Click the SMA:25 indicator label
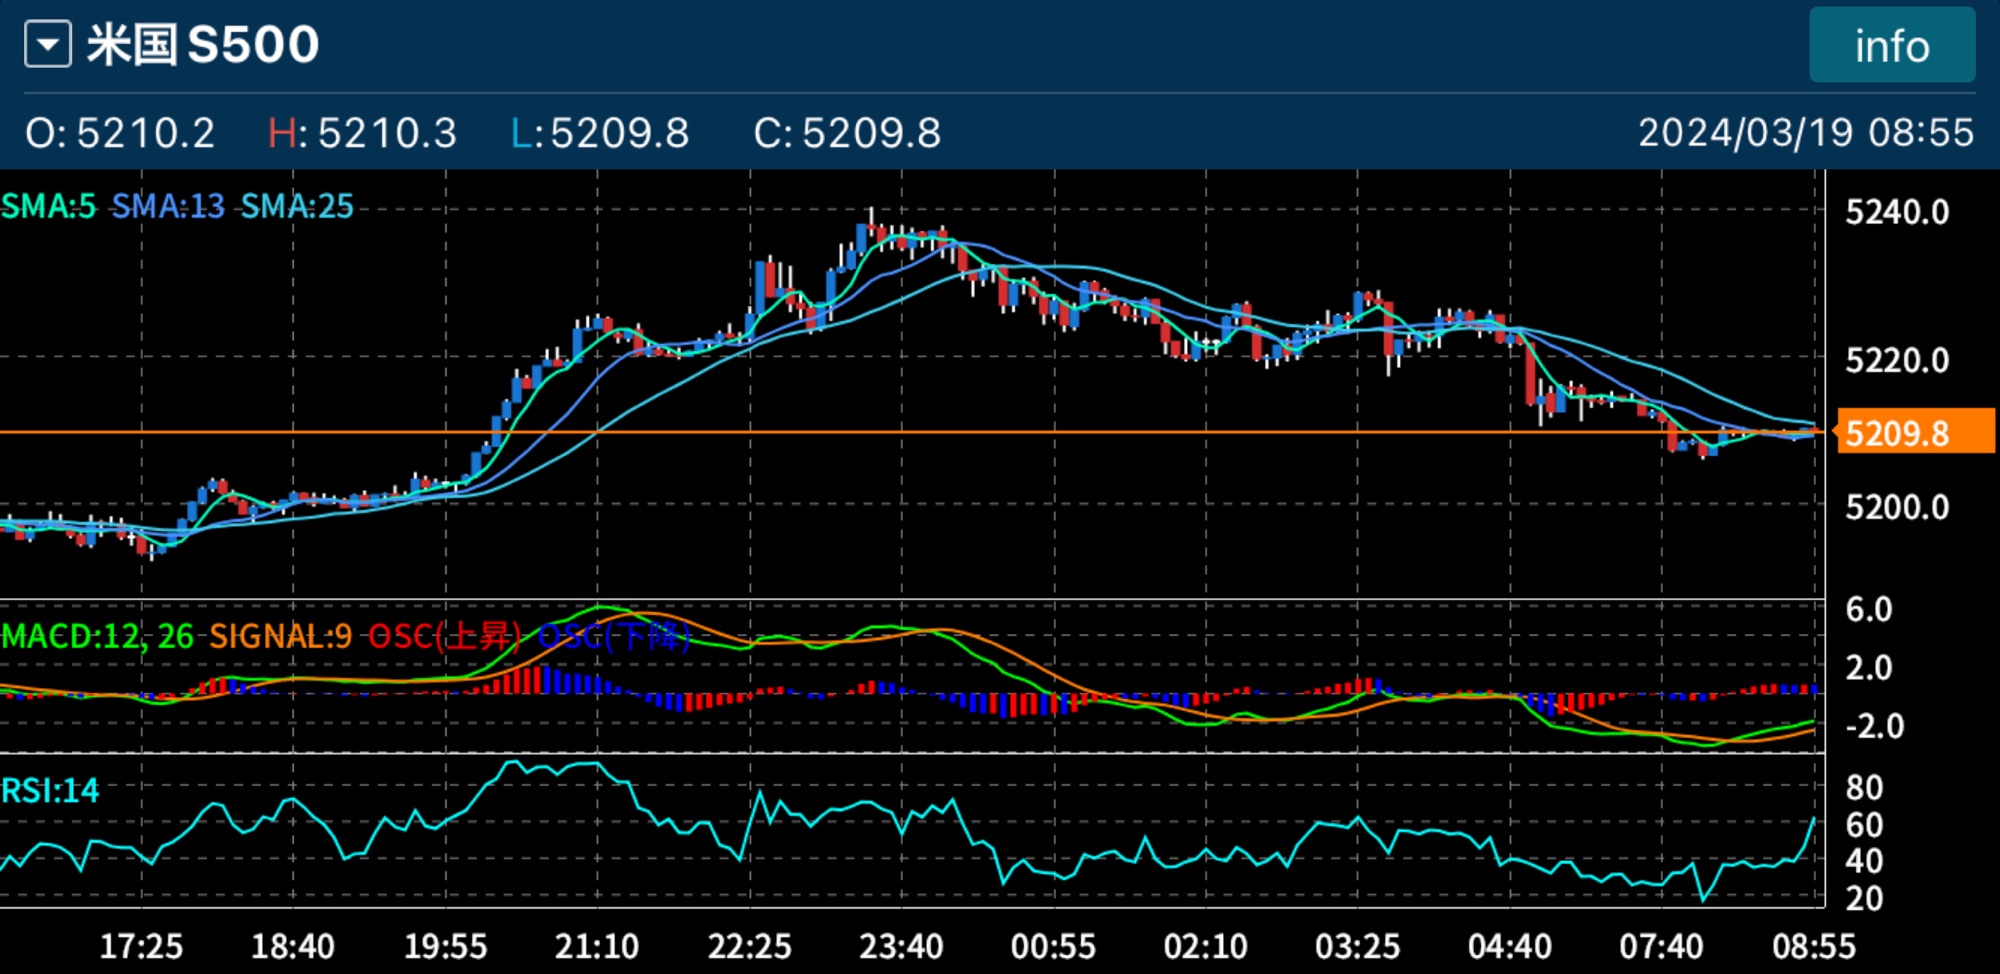 pos(297,206)
